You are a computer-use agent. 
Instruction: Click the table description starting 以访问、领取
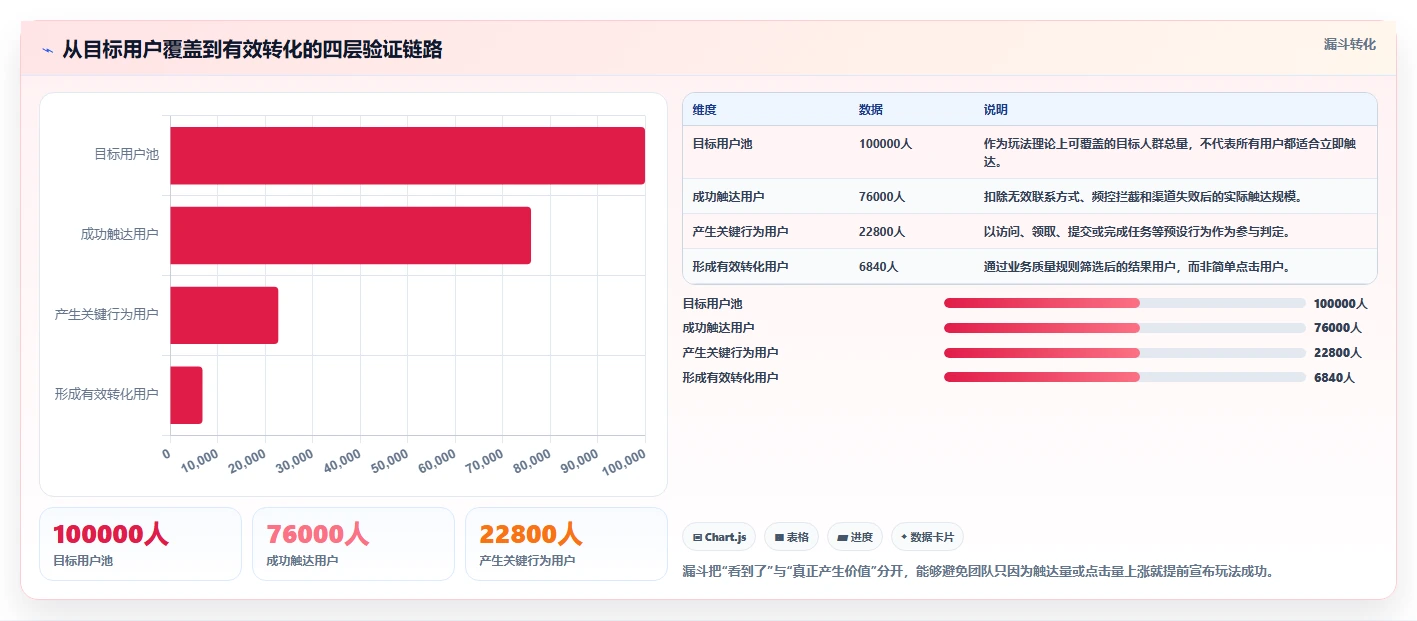[1137, 232]
